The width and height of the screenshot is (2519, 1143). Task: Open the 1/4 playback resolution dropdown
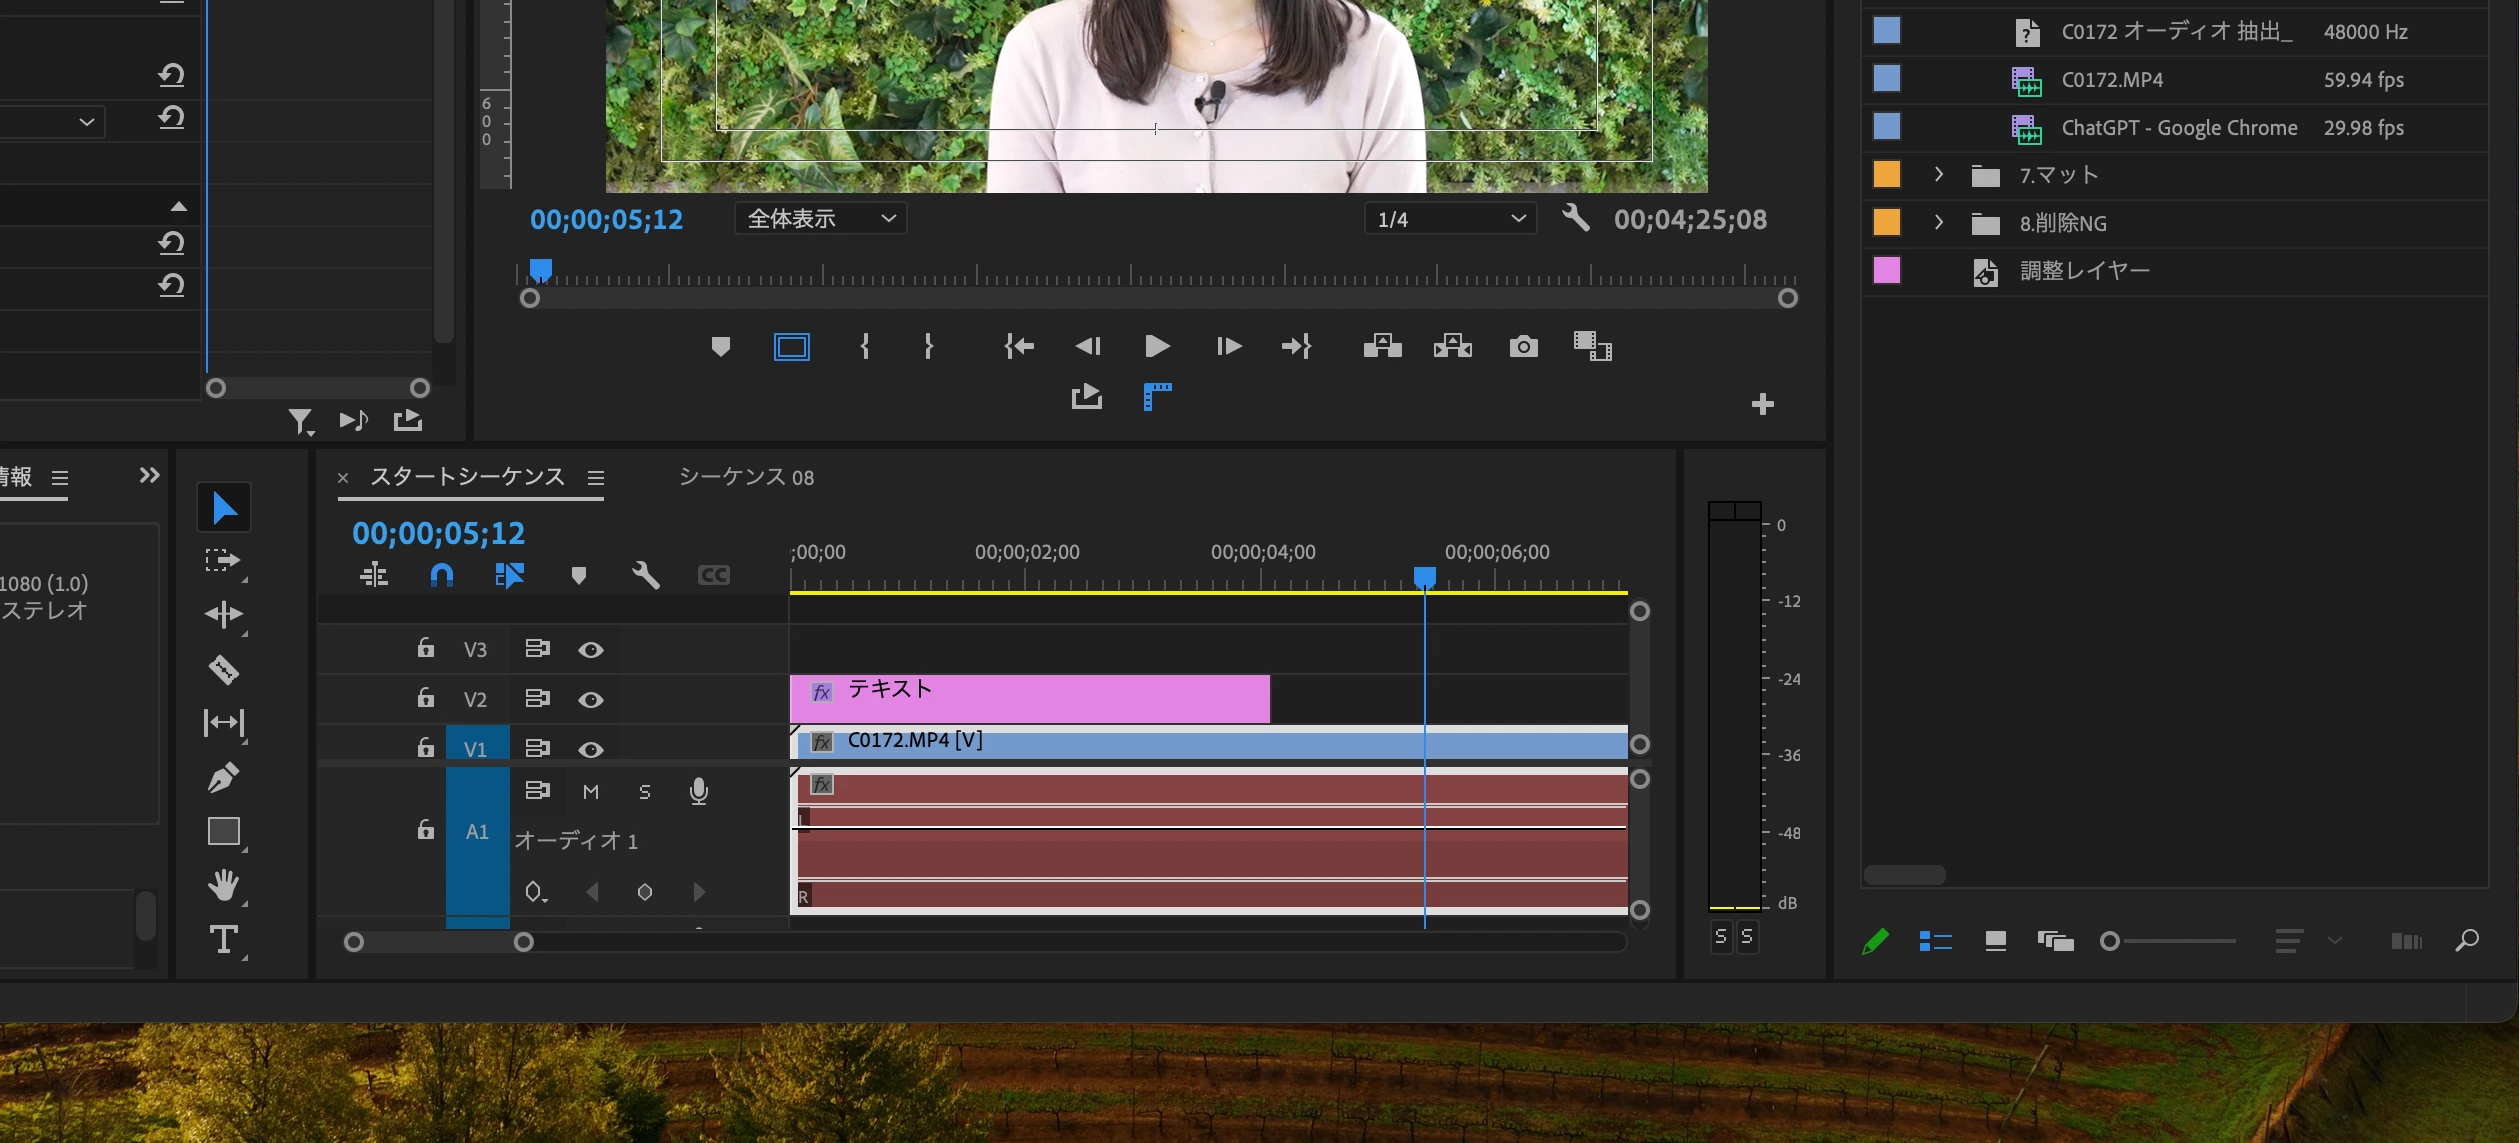pyautogui.click(x=1450, y=219)
